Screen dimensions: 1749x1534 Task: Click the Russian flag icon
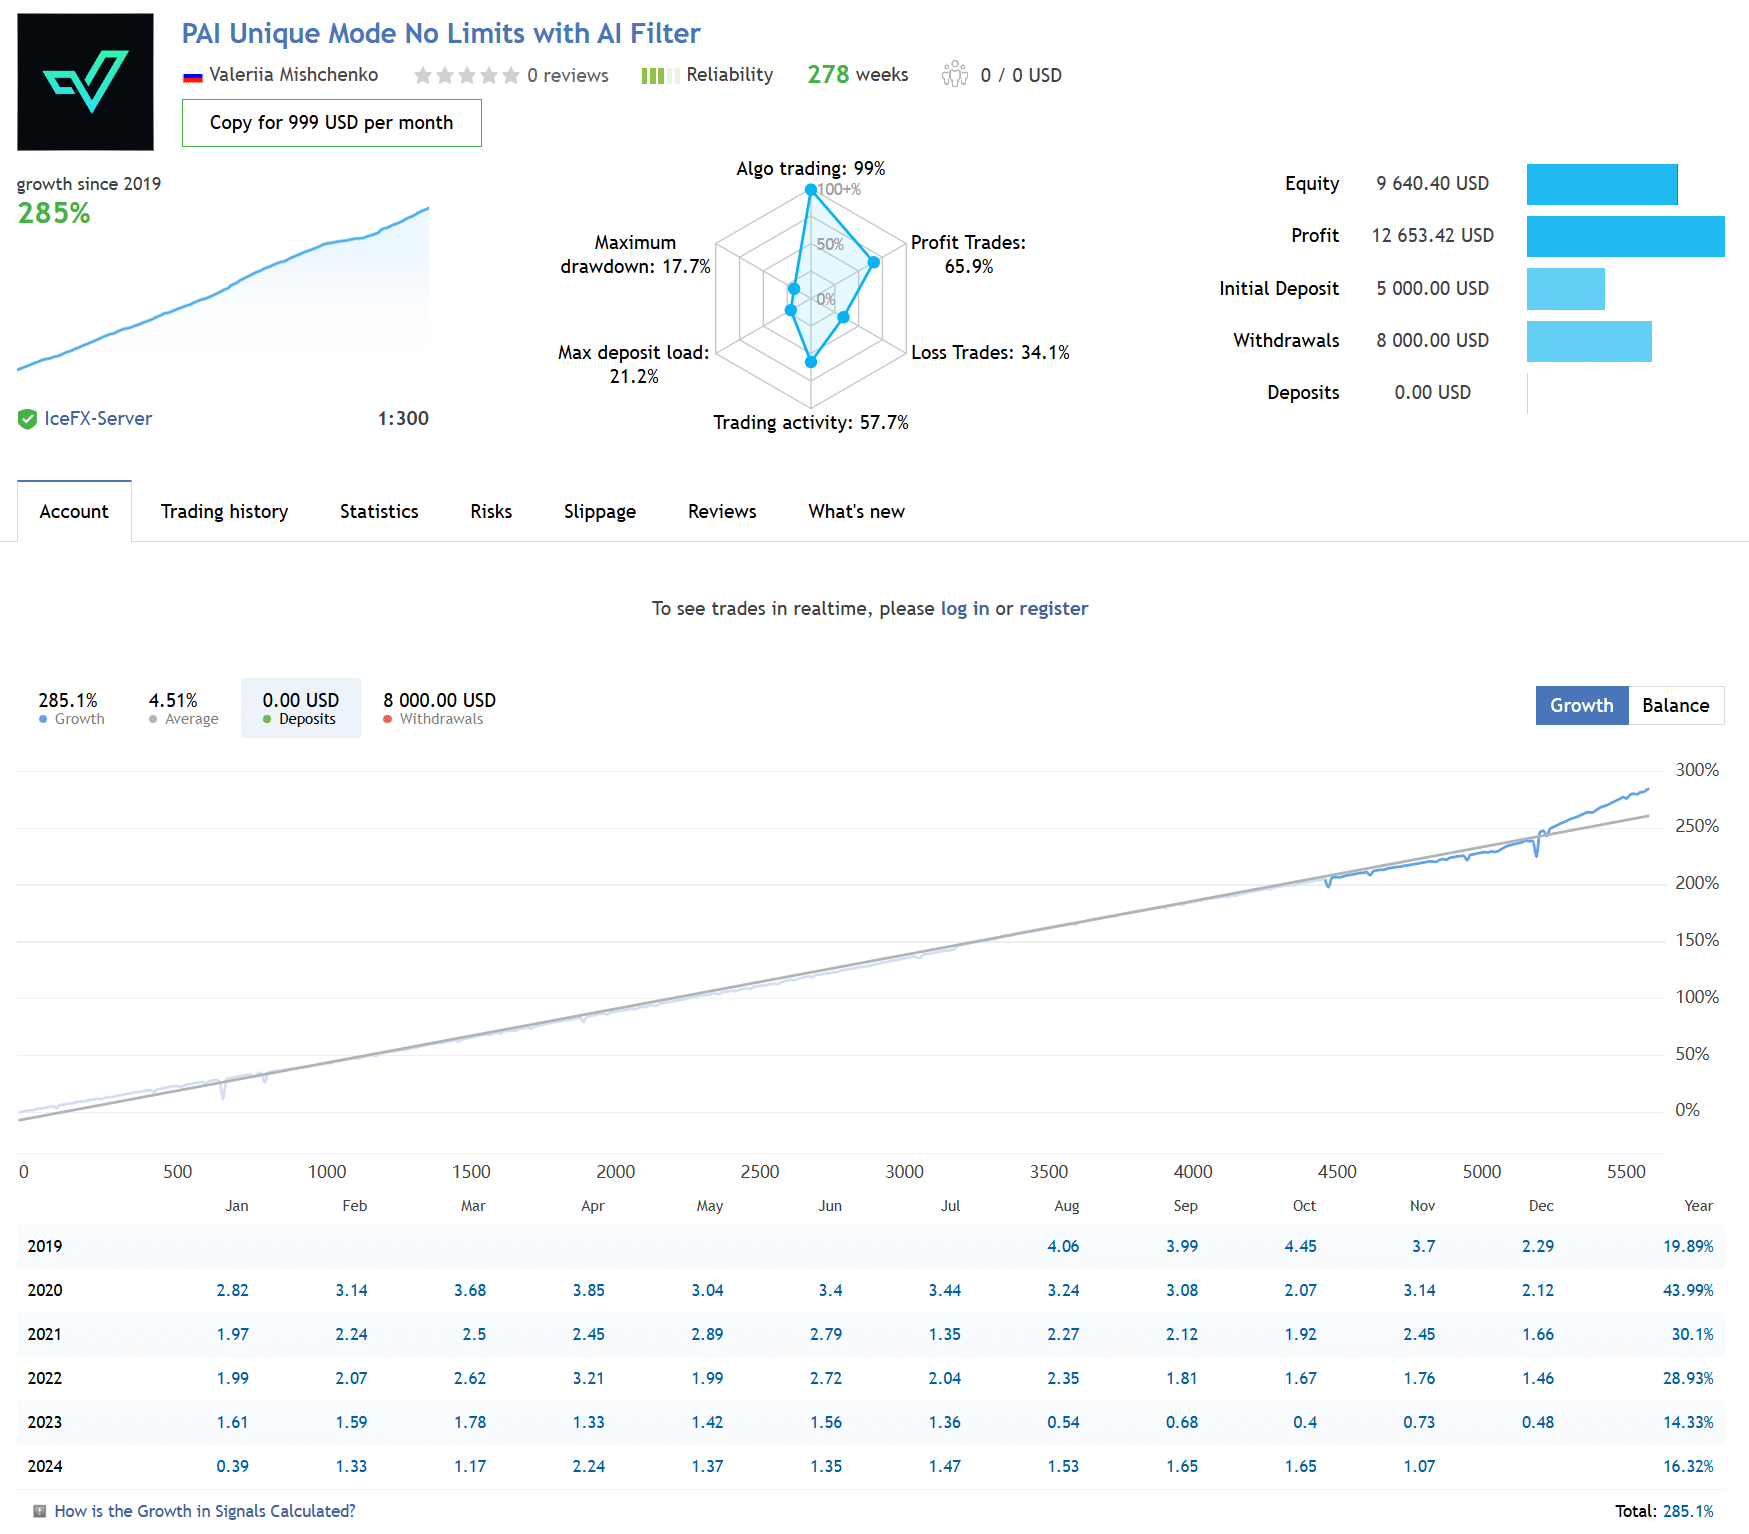click(193, 76)
